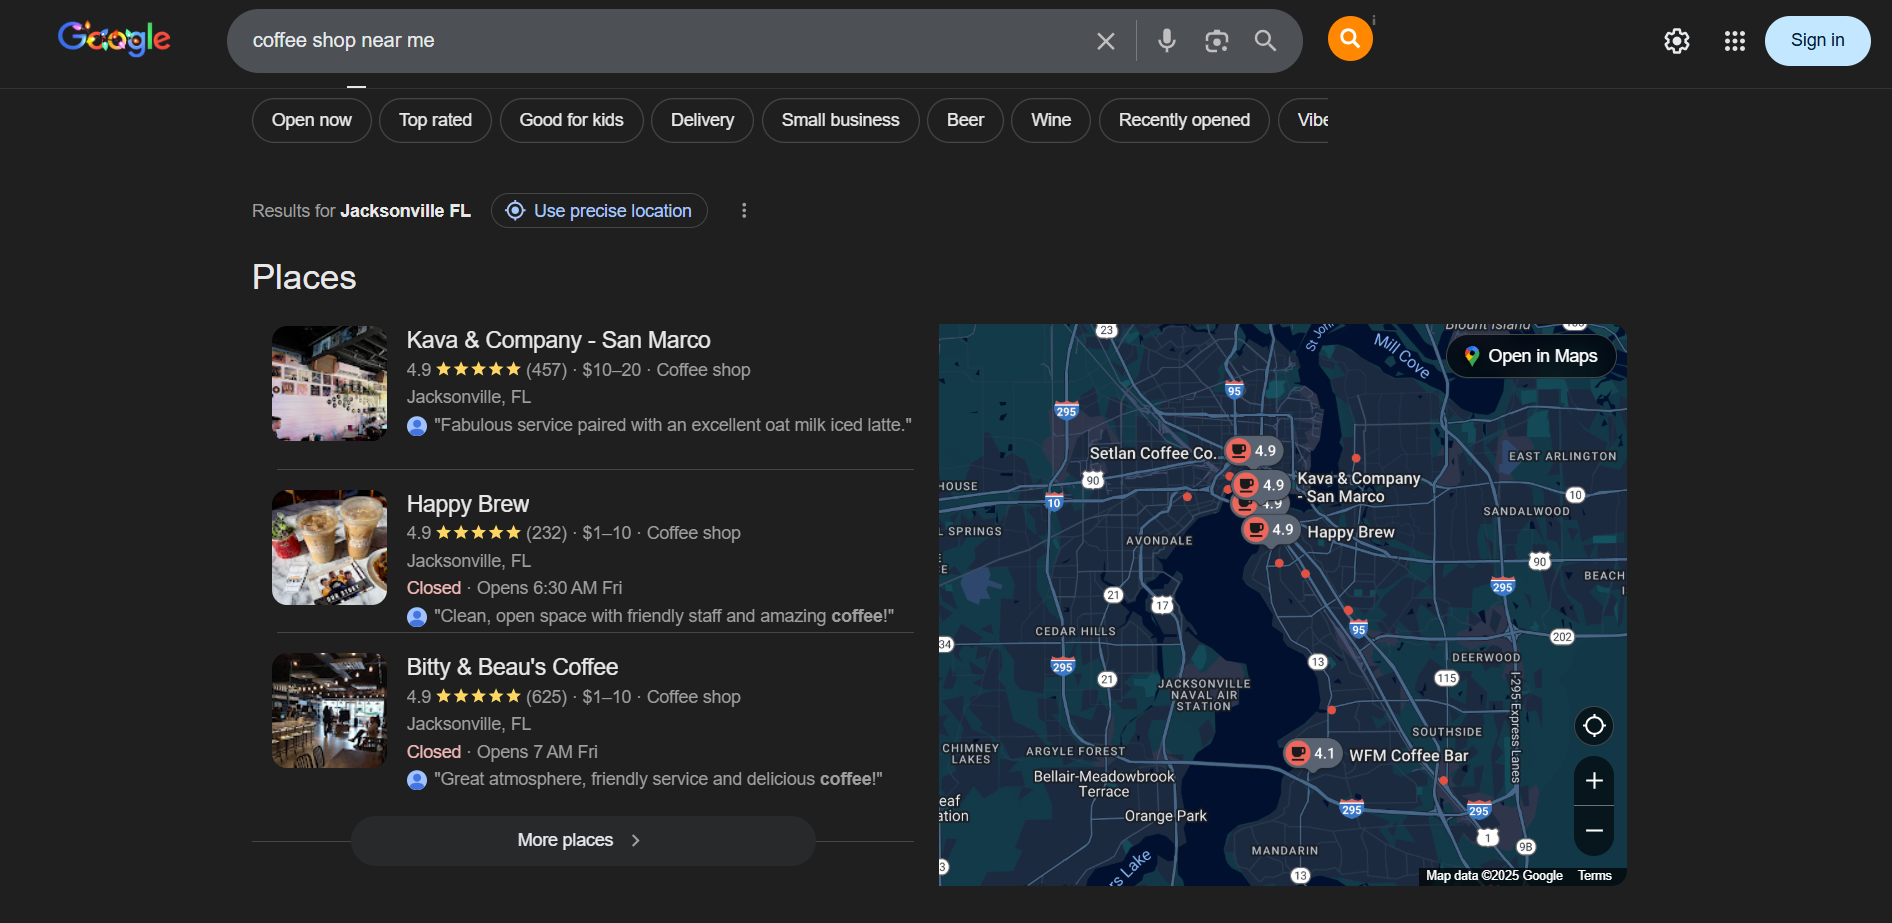Click the magnifier search icon in search box
1892x923 pixels.
point(1265,41)
